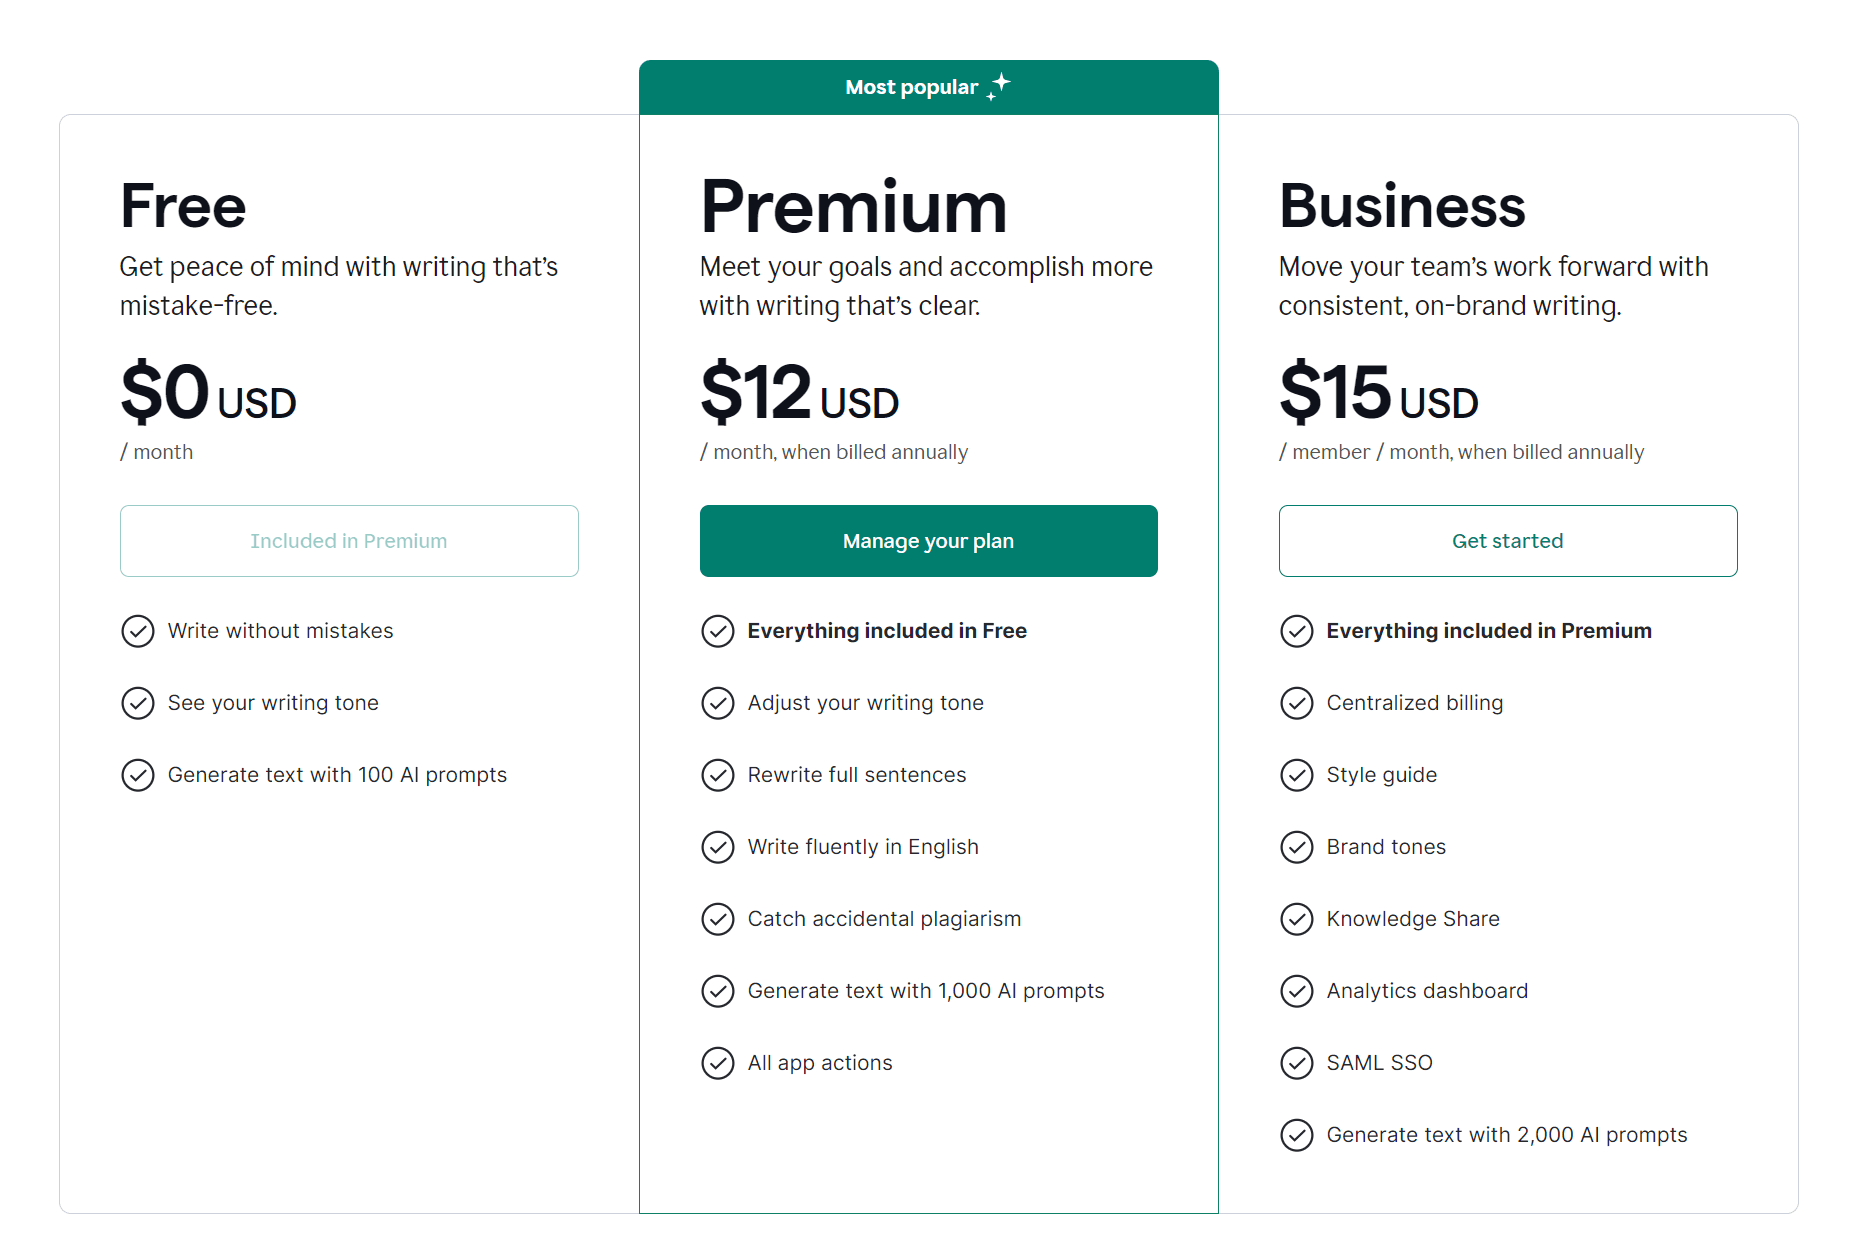The width and height of the screenshot is (1869, 1233).
Task: Click checkmark icon beside See your writing tone
Action: point(138,703)
